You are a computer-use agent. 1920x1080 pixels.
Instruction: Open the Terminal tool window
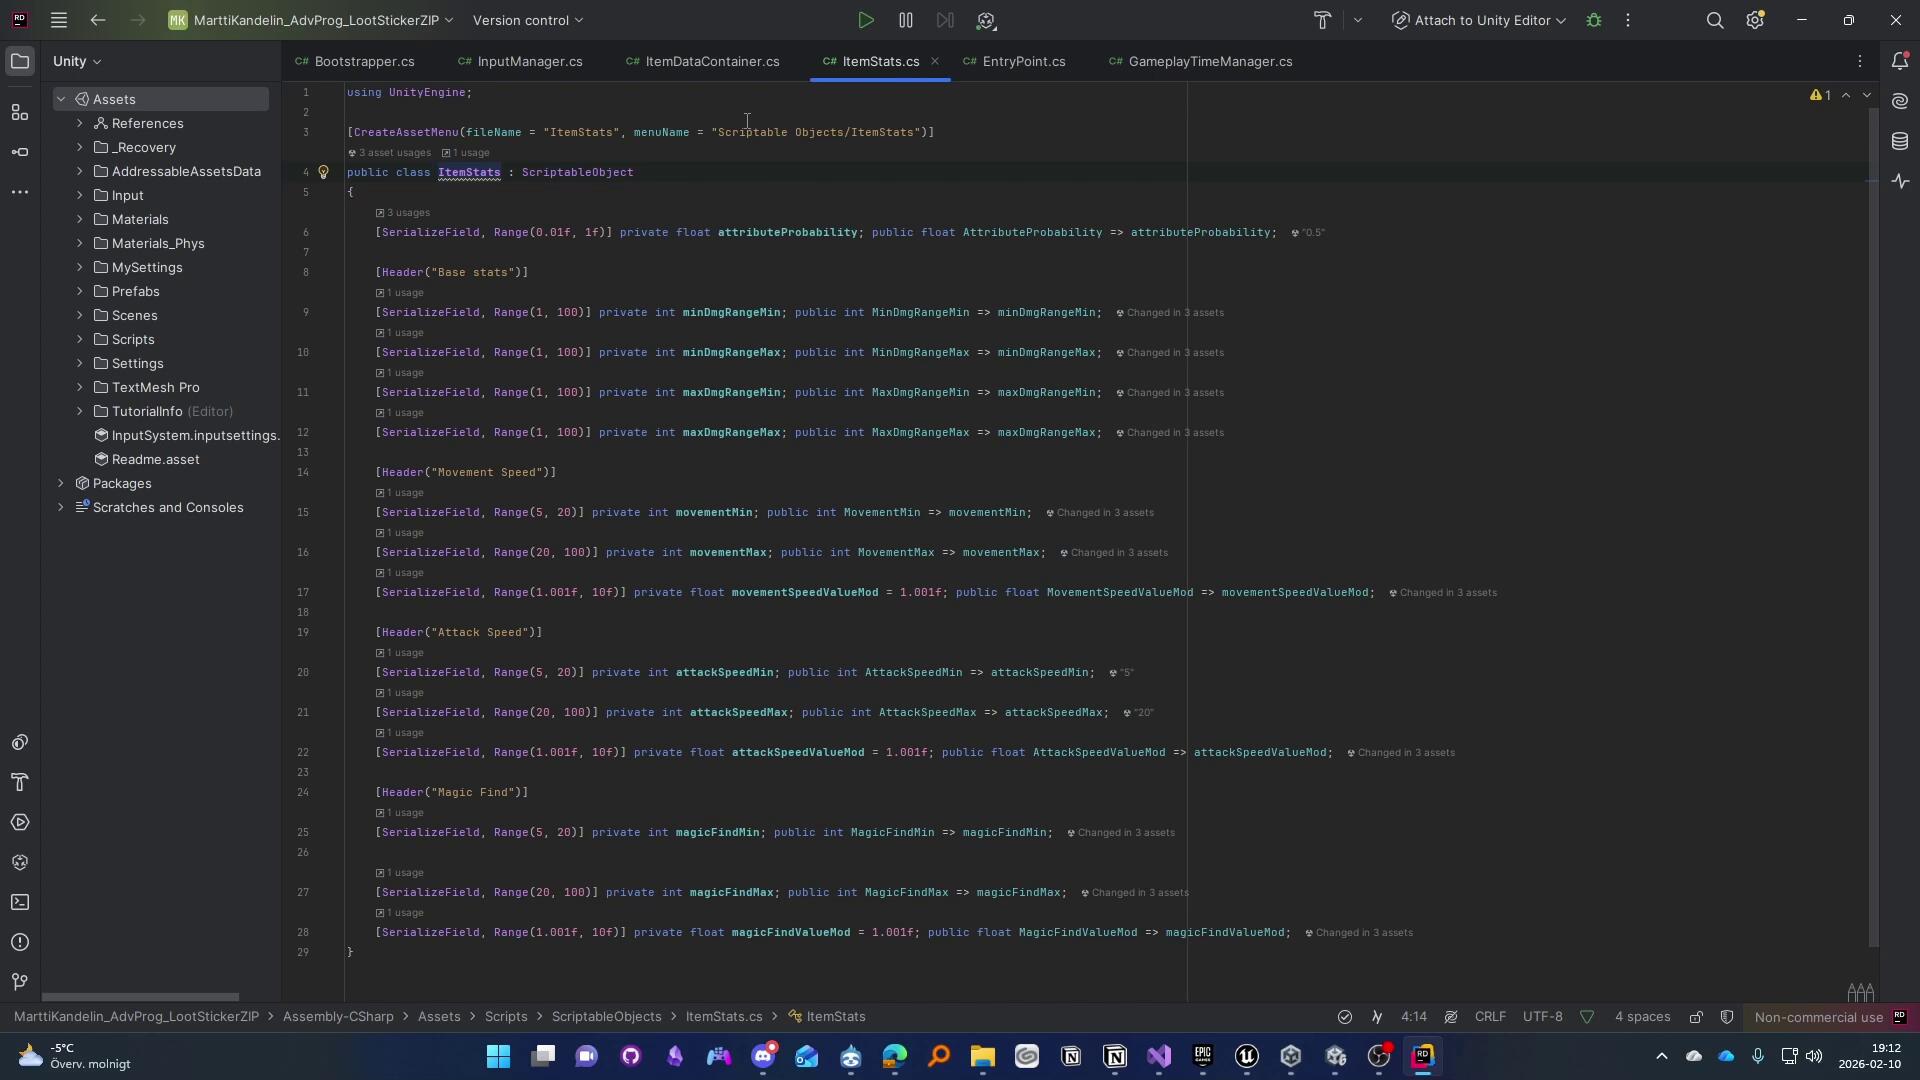[x=20, y=902]
